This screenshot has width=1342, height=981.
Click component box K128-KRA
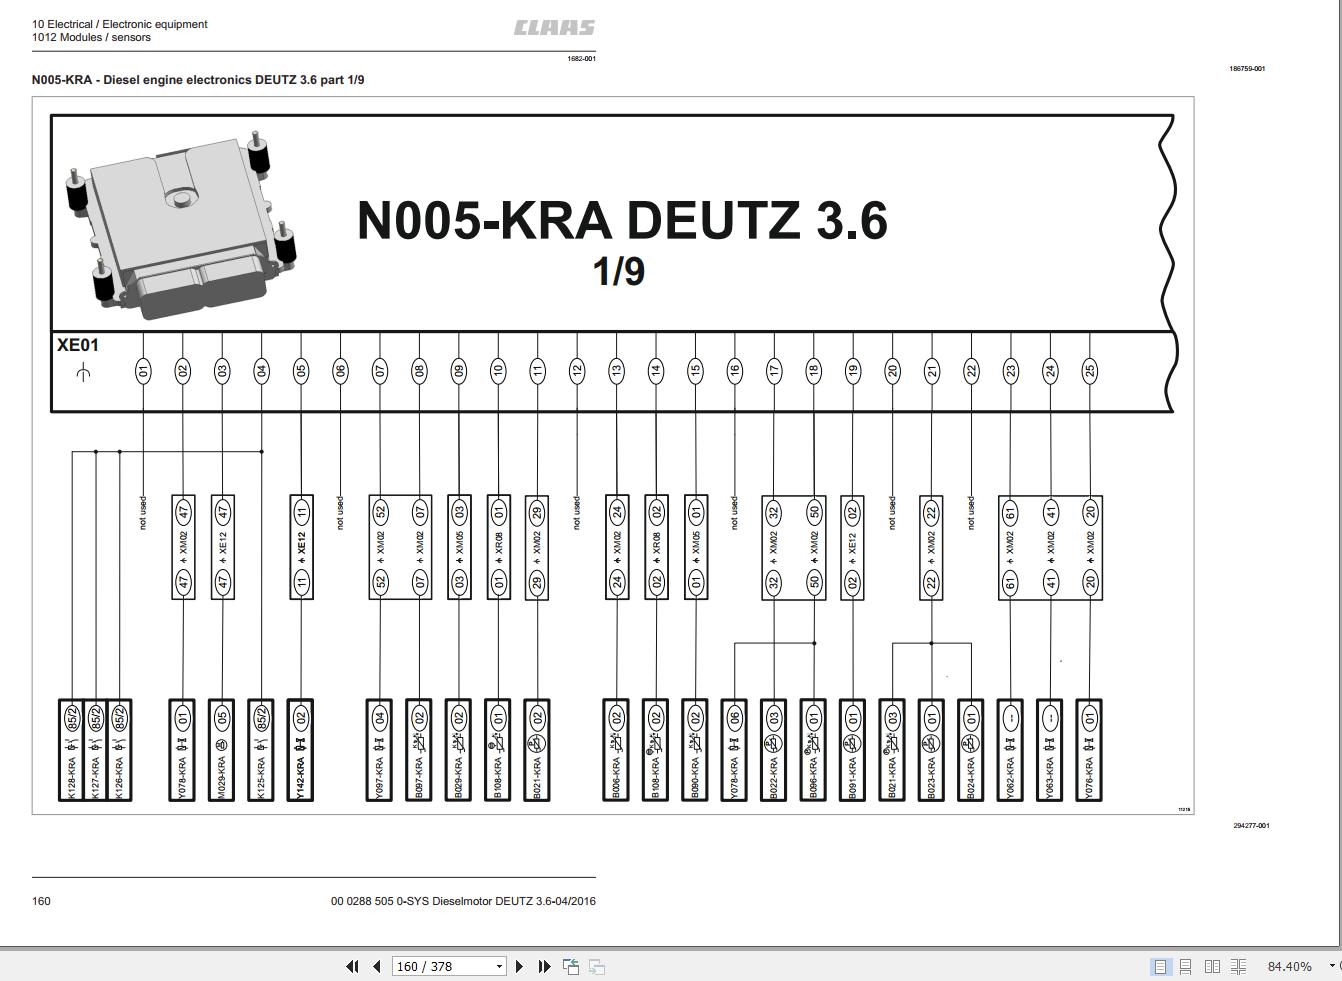coord(71,750)
